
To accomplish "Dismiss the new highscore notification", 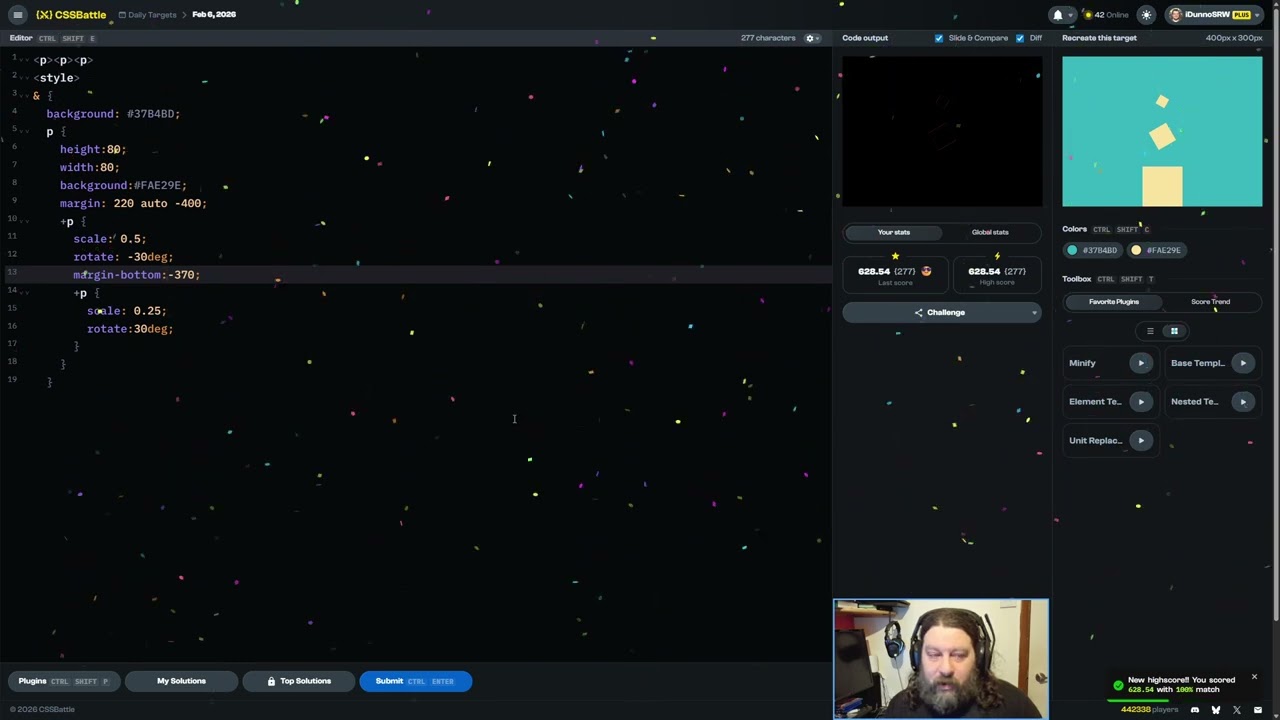I will pyautogui.click(x=1254, y=677).
